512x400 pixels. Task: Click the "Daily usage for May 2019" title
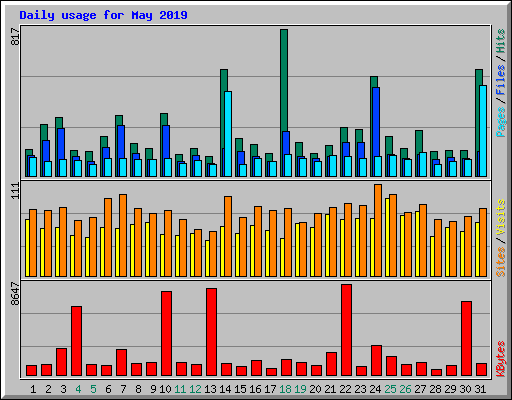tap(103, 15)
